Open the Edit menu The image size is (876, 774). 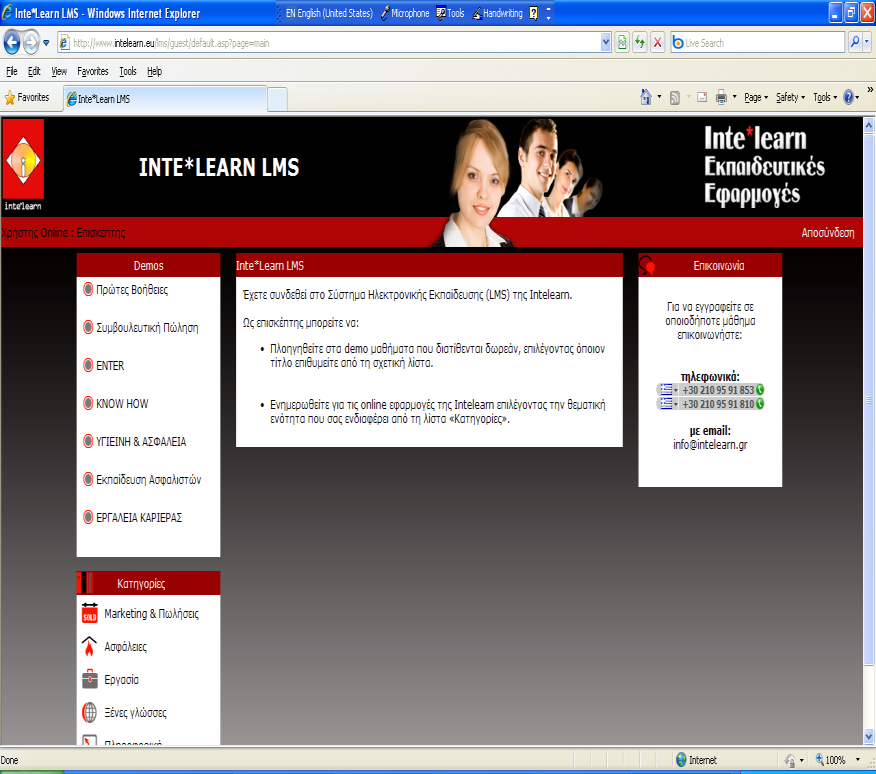pyautogui.click(x=34, y=71)
